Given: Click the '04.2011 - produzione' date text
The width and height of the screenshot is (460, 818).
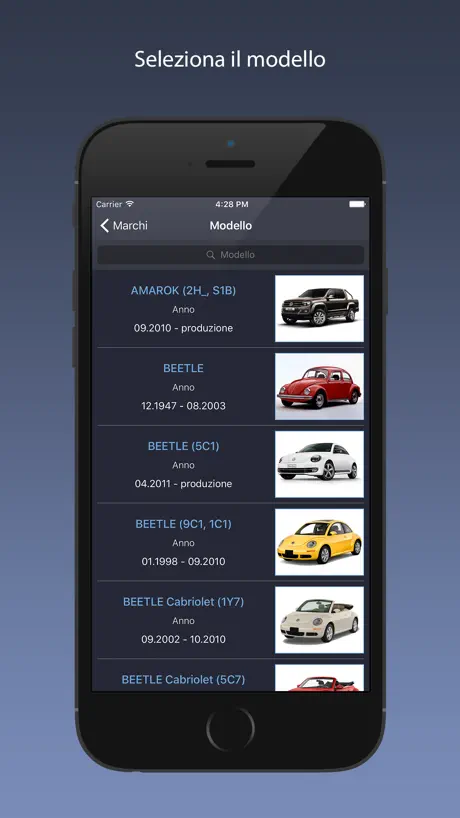Looking at the screenshot, I should click(x=183, y=484).
